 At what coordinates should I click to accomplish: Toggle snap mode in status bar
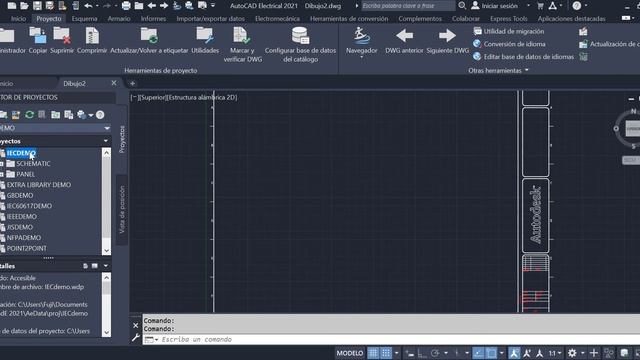386,353
